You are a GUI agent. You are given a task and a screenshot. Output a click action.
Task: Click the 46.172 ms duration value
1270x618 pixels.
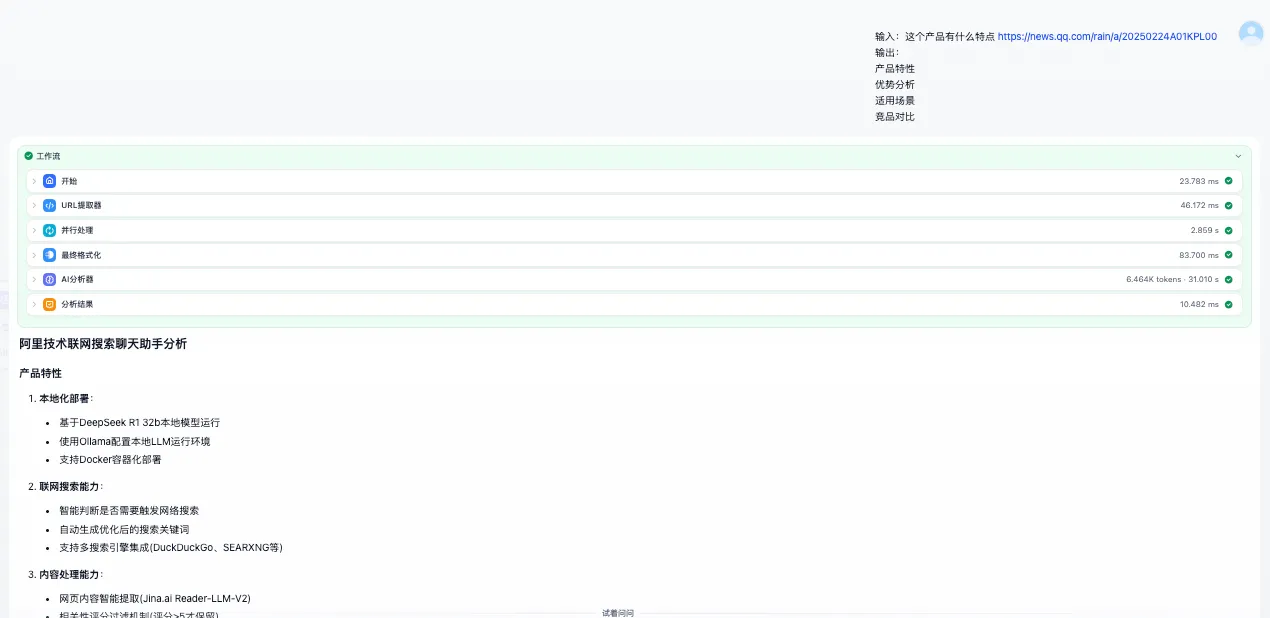(1199, 205)
